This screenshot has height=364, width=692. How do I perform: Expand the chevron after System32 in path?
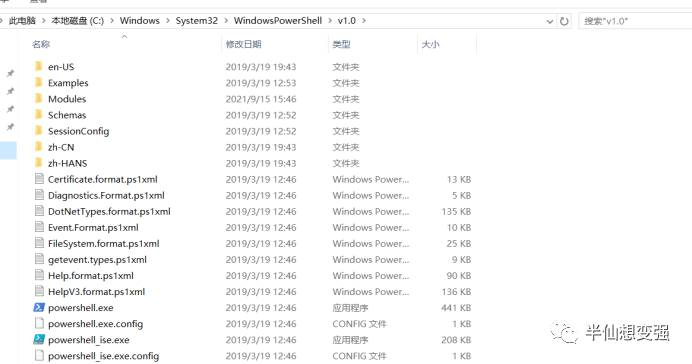pyautogui.click(x=226, y=21)
